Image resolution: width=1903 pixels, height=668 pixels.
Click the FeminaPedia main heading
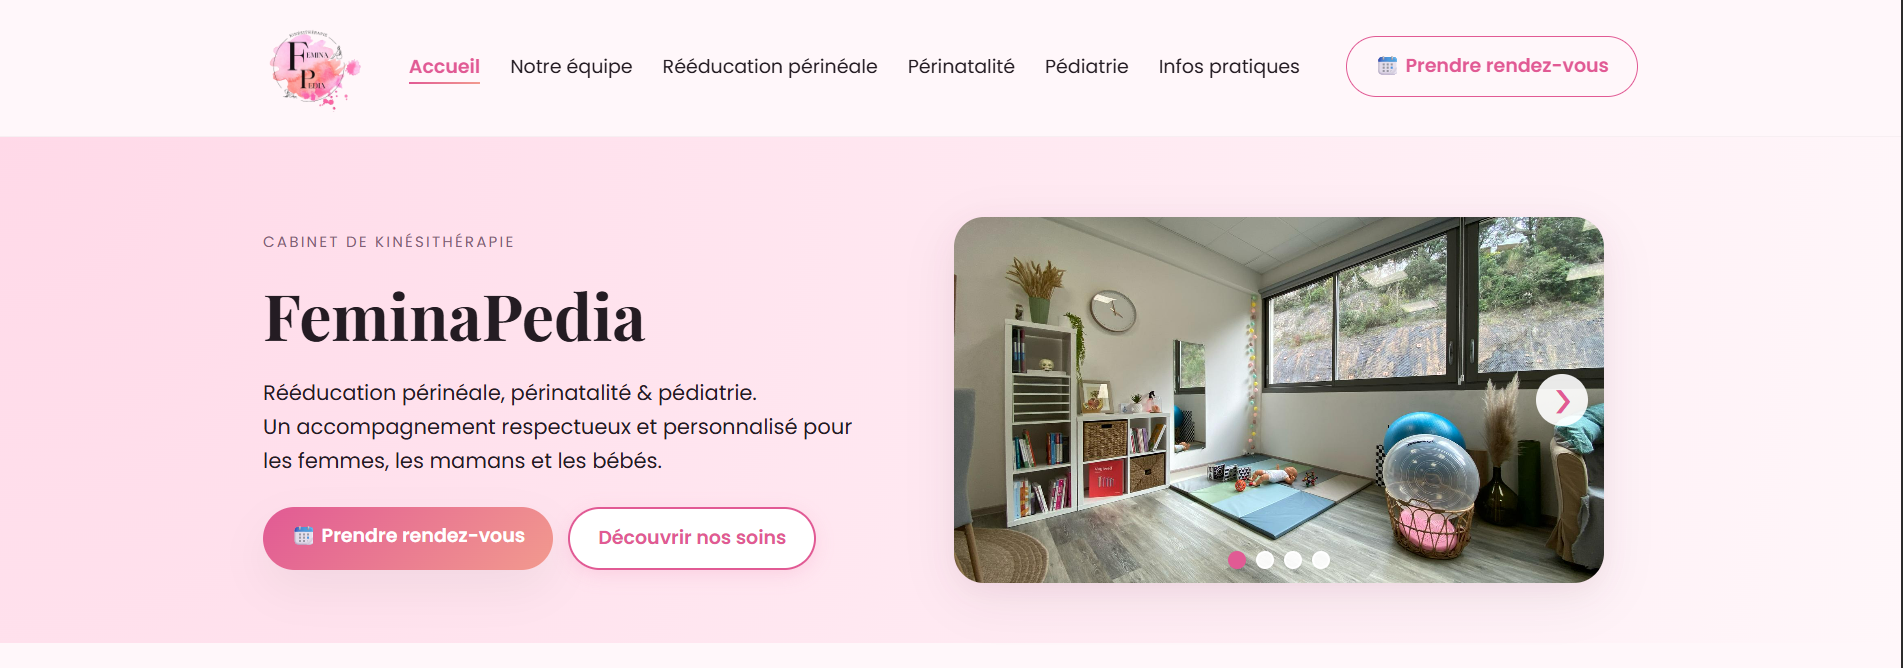coord(454,318)
